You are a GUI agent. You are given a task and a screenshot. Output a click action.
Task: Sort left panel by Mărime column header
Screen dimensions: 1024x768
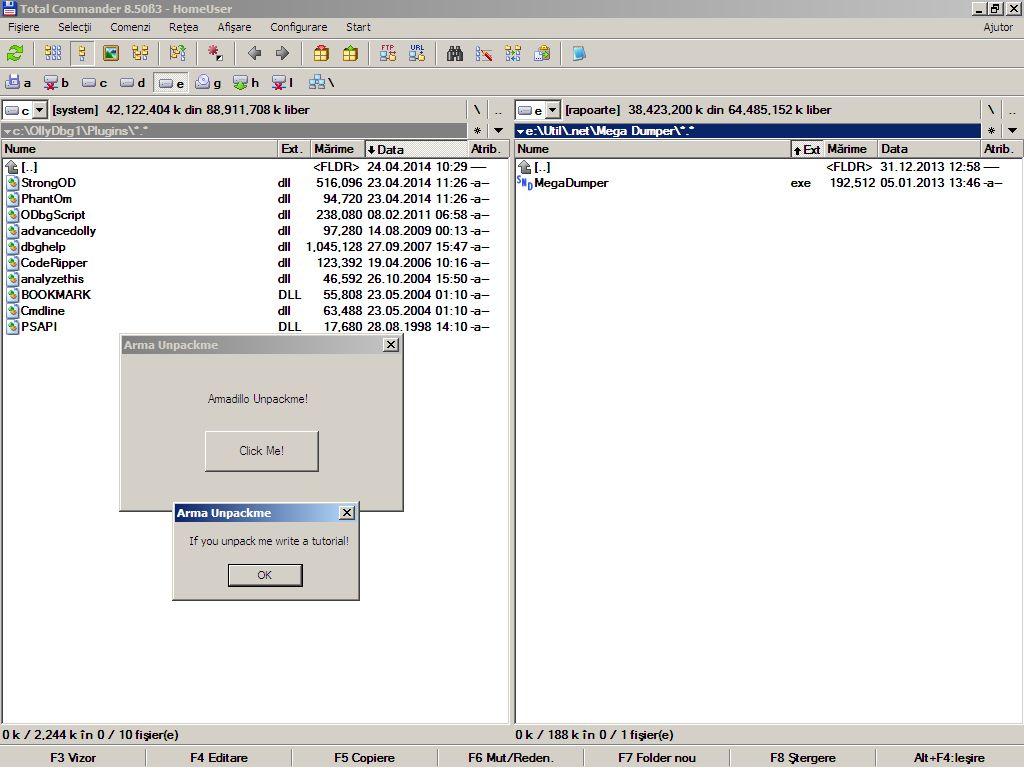pos(335,149)
